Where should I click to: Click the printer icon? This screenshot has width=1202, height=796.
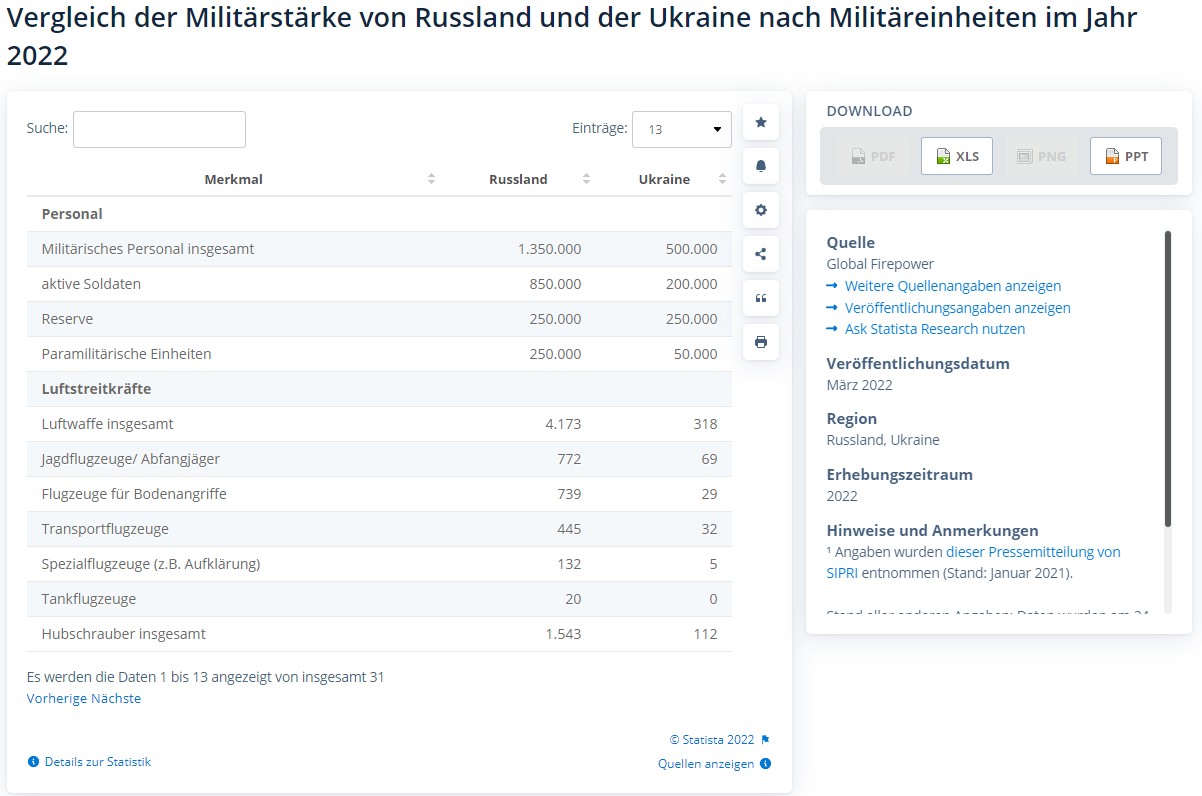point(761,342)
